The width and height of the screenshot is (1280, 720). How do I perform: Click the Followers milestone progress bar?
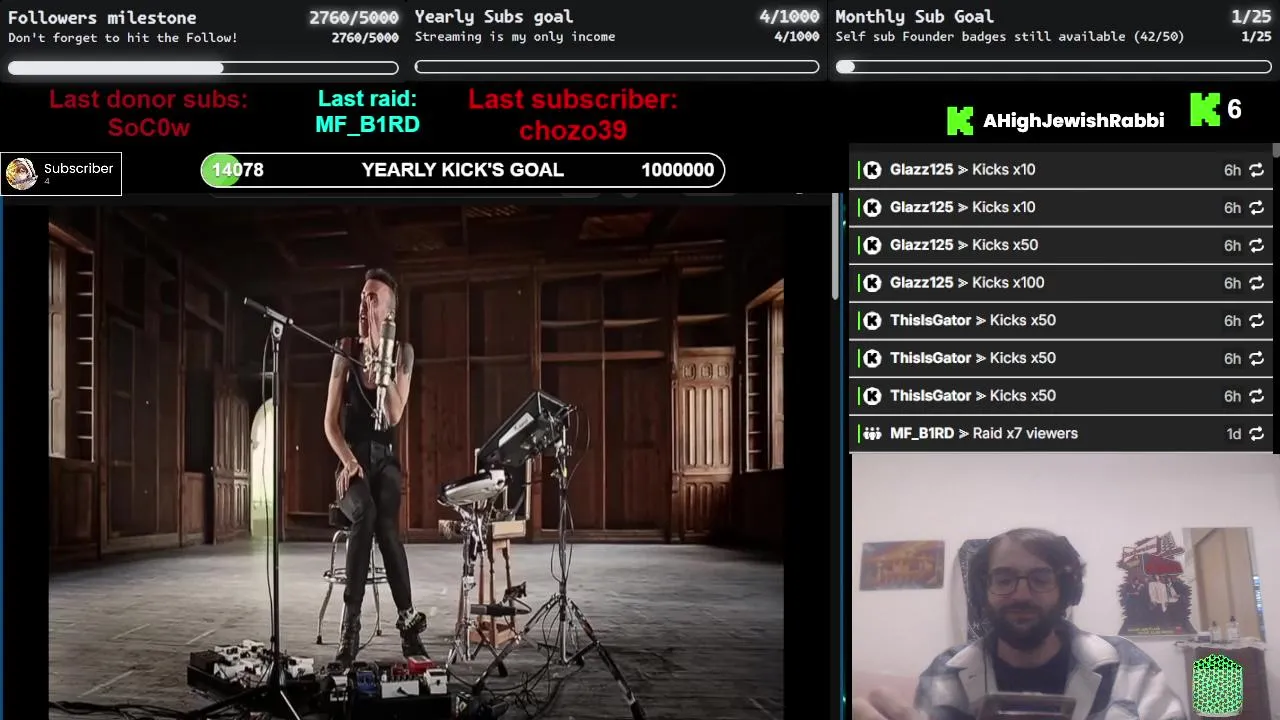pyautogui.click(x=203, y=68)
